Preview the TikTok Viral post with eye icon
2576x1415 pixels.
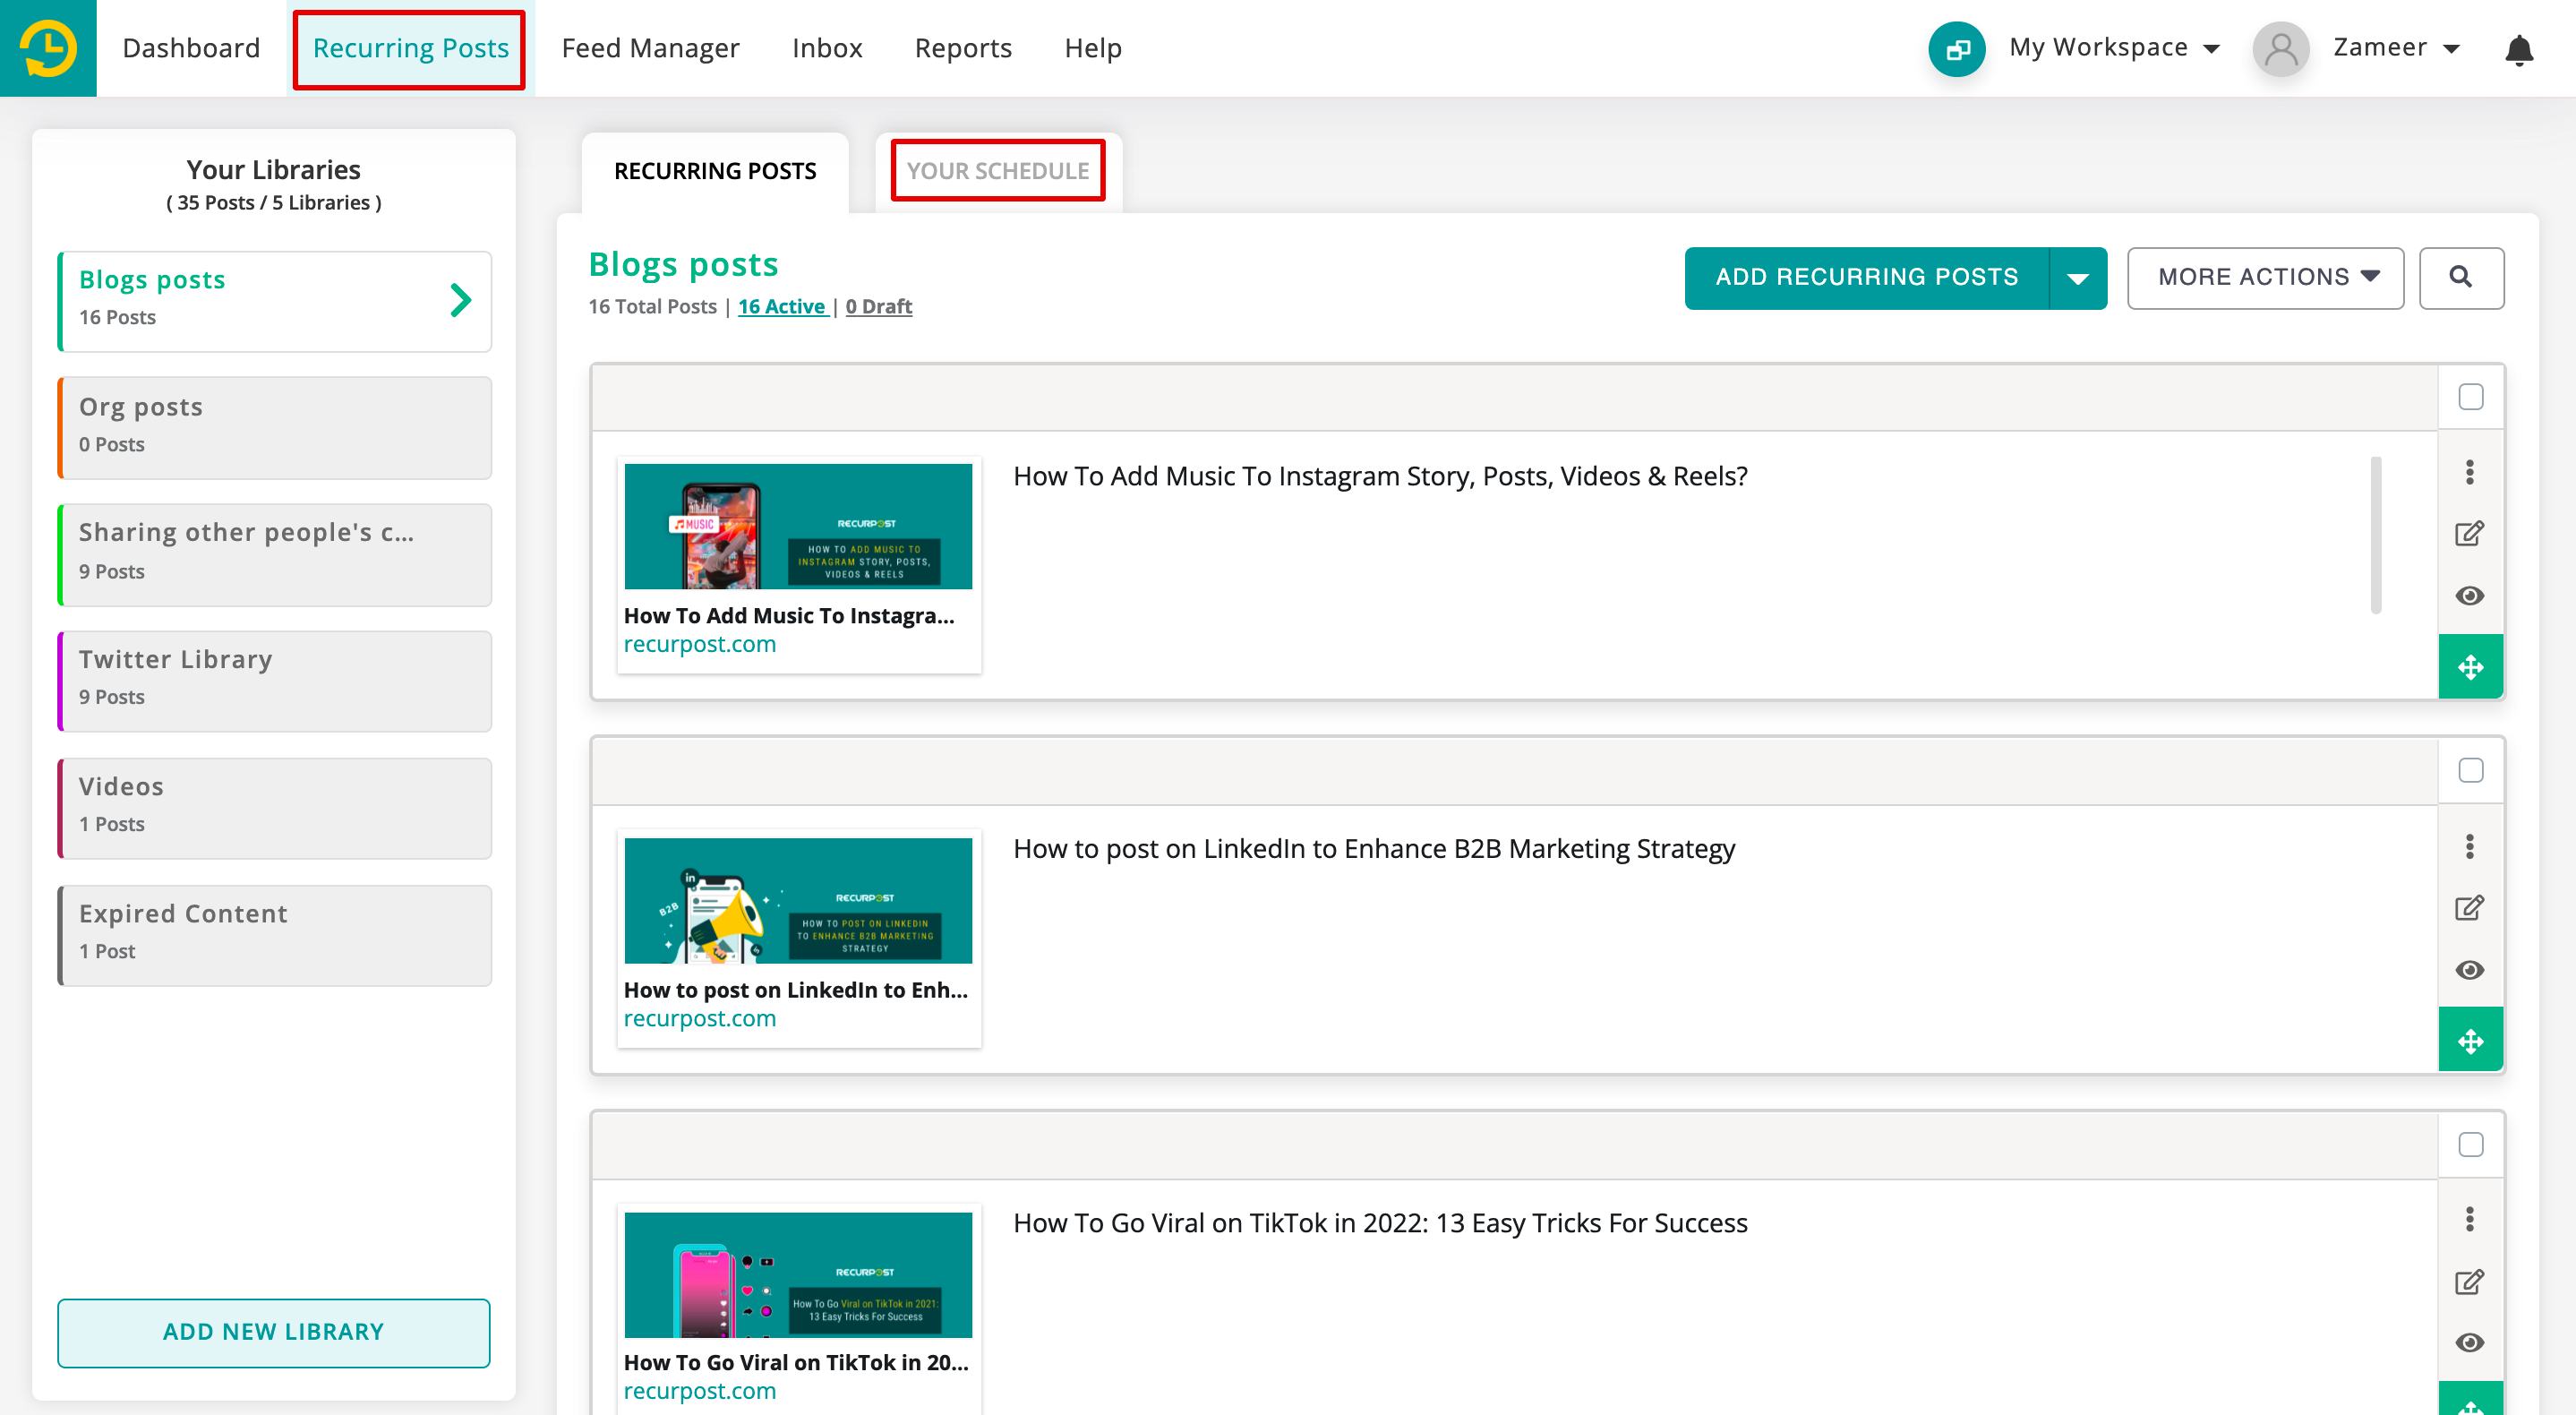pos(2469,1343)
